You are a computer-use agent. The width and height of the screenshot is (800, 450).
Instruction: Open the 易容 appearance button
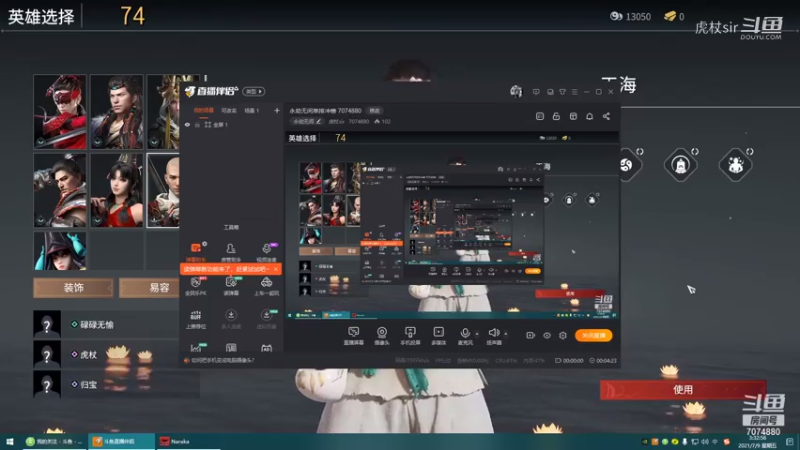click(150, 288)
